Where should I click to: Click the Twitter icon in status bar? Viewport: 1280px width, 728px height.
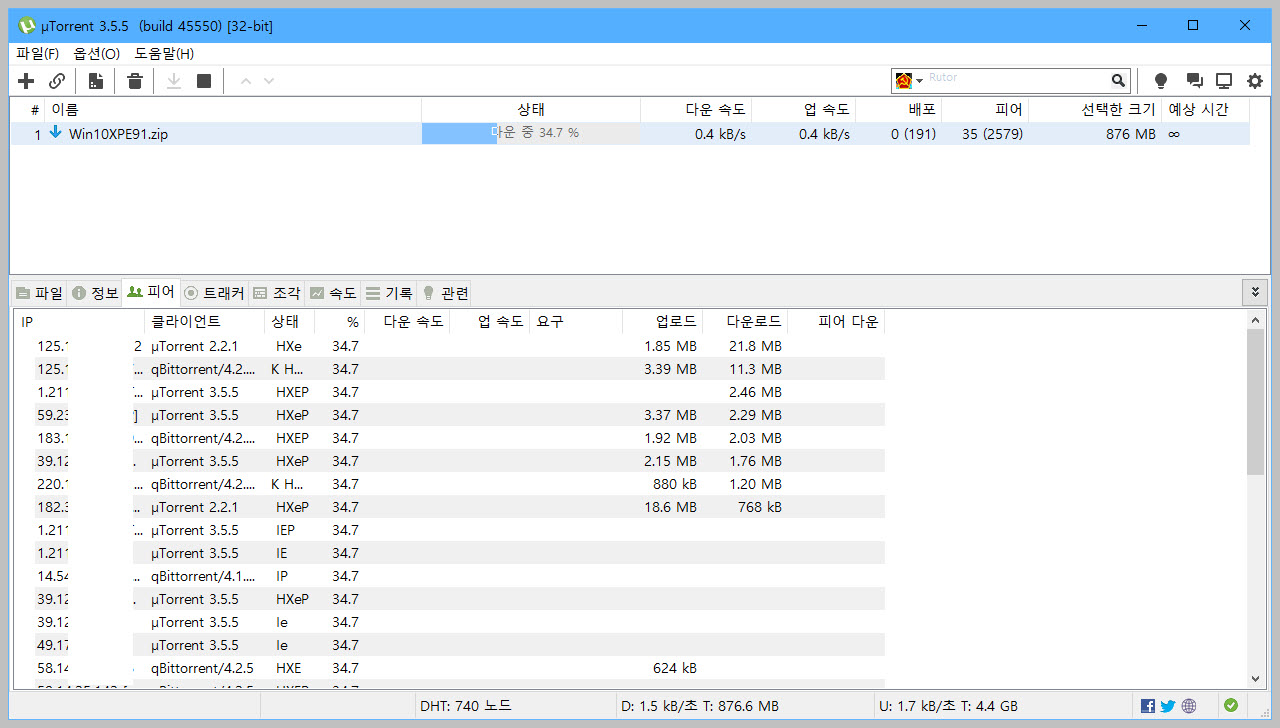(x=1168, y=706)
